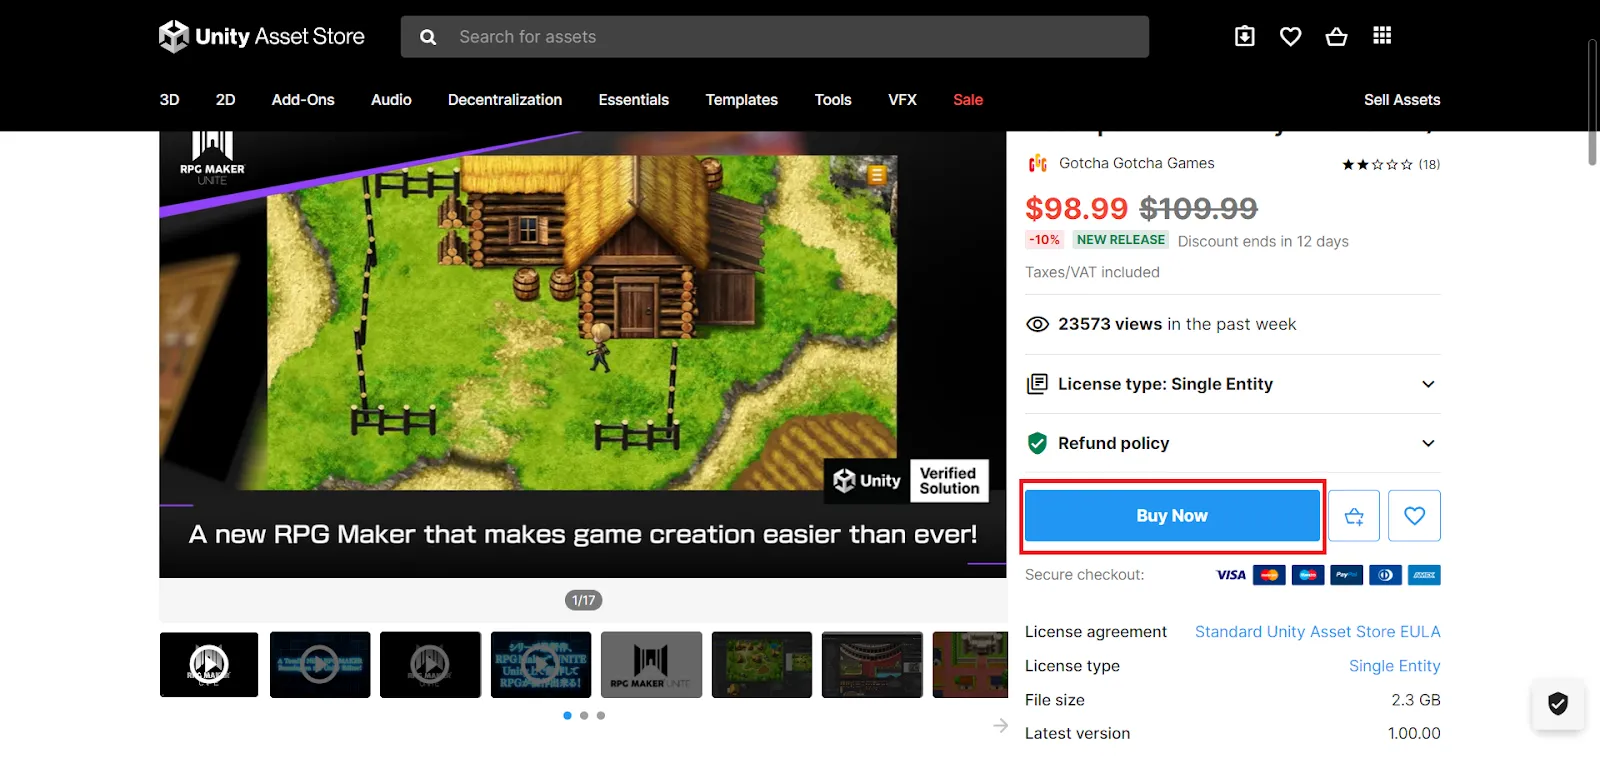
Task: Select the third carousel page dot
Action: [x=600, y=715]
